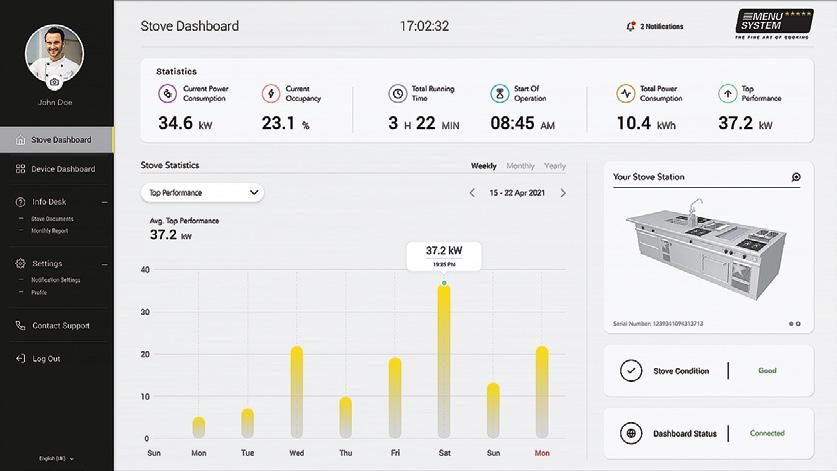Screen dimensions: 837x471
Task: Switch to Monthly tab
Action: point(520,166)
